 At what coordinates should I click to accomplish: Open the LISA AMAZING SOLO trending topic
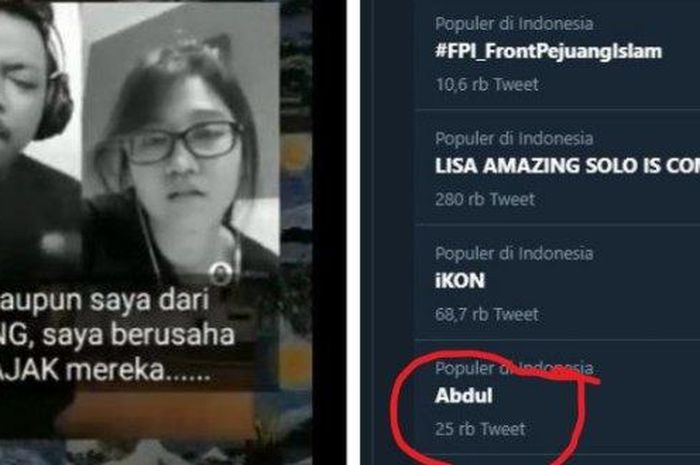[567, 166]
